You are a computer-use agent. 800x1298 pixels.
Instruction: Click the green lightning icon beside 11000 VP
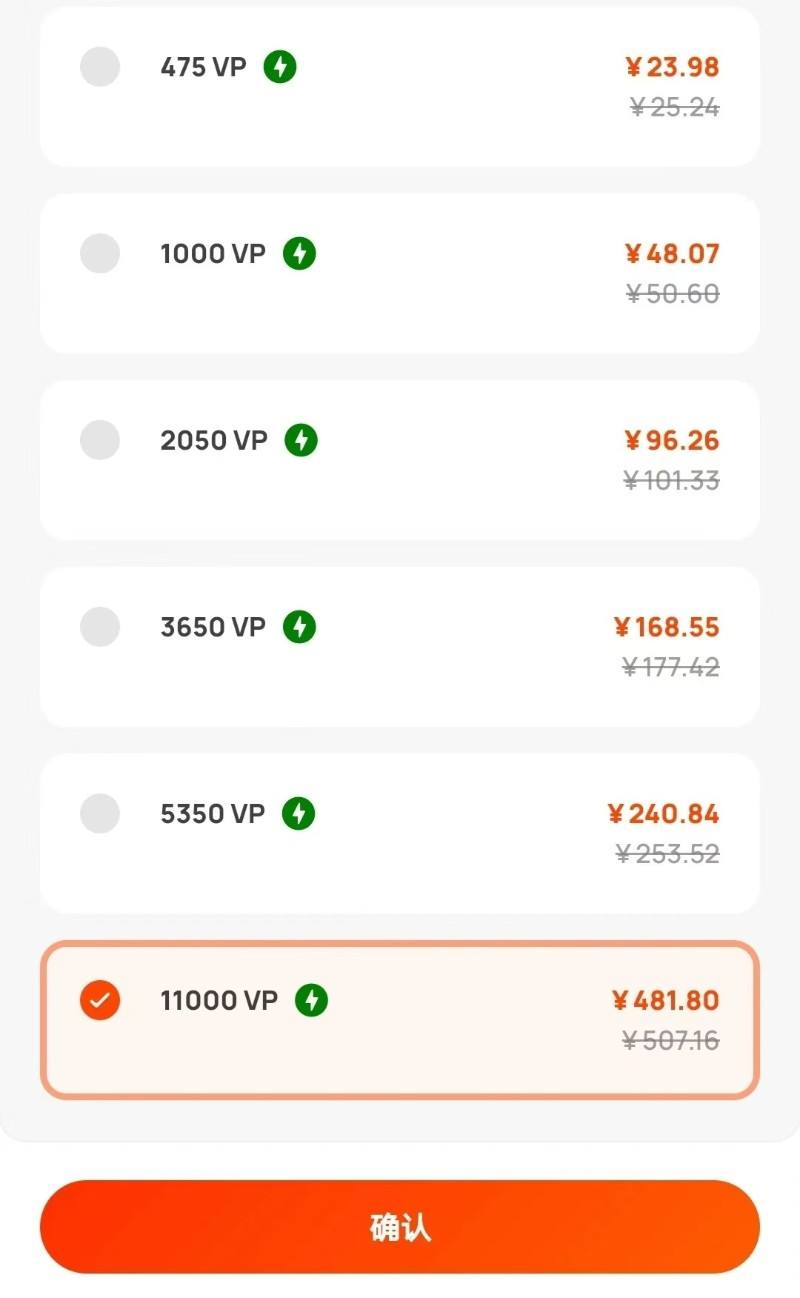(x=311, y=1000)
